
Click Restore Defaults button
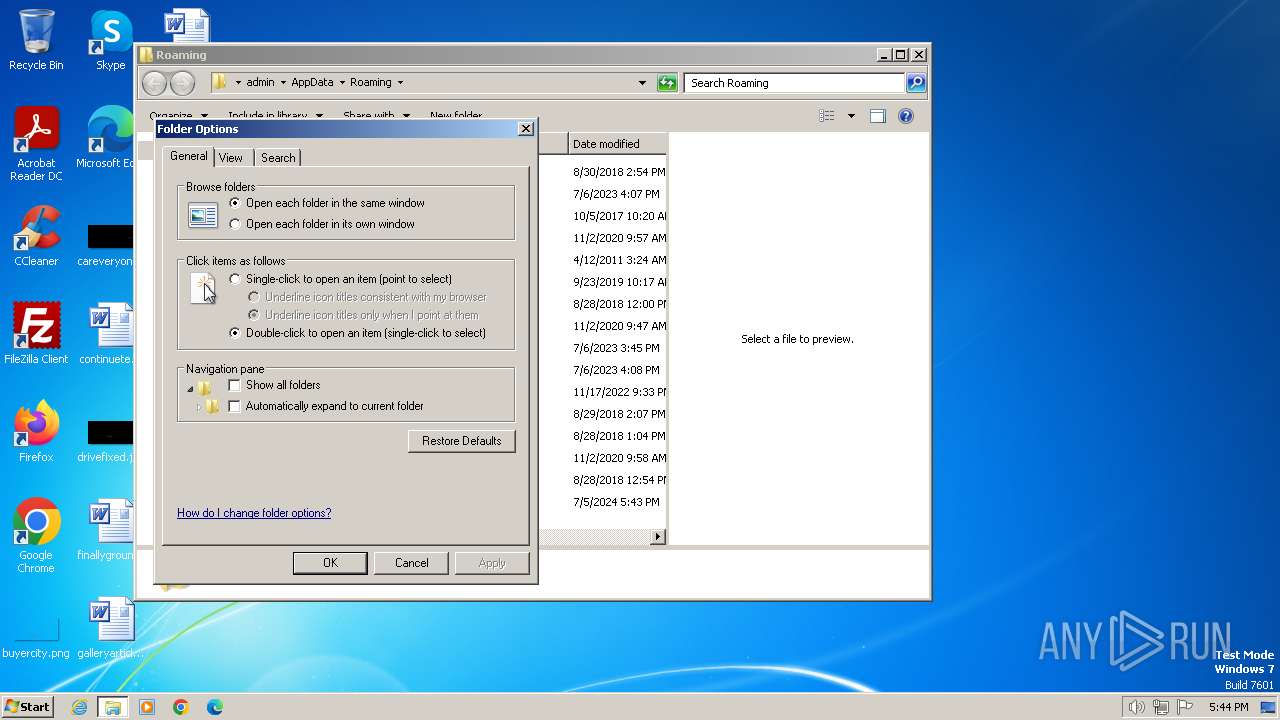pyautogui.click(x=462, y=441)
